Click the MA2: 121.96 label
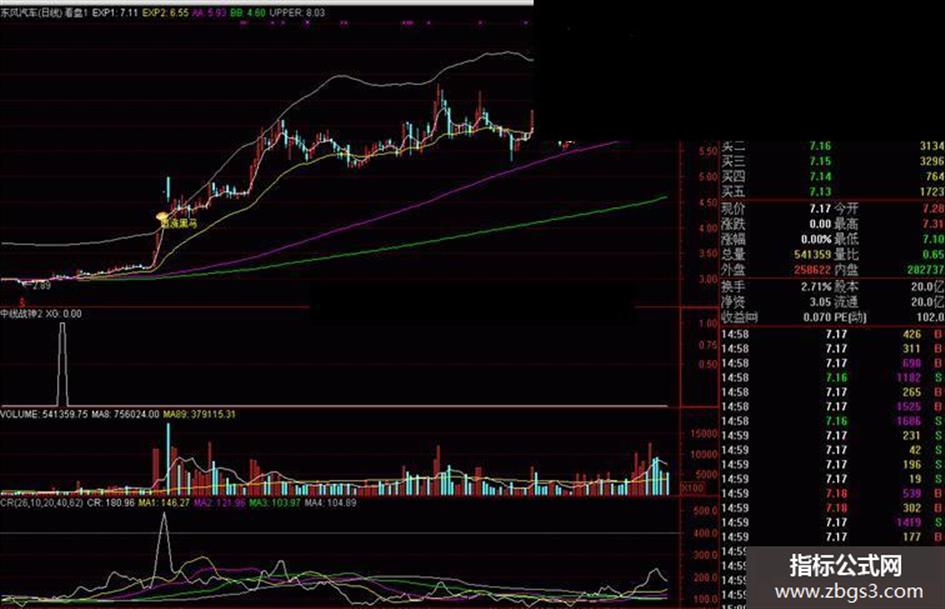945x609 pixels. 219,502
